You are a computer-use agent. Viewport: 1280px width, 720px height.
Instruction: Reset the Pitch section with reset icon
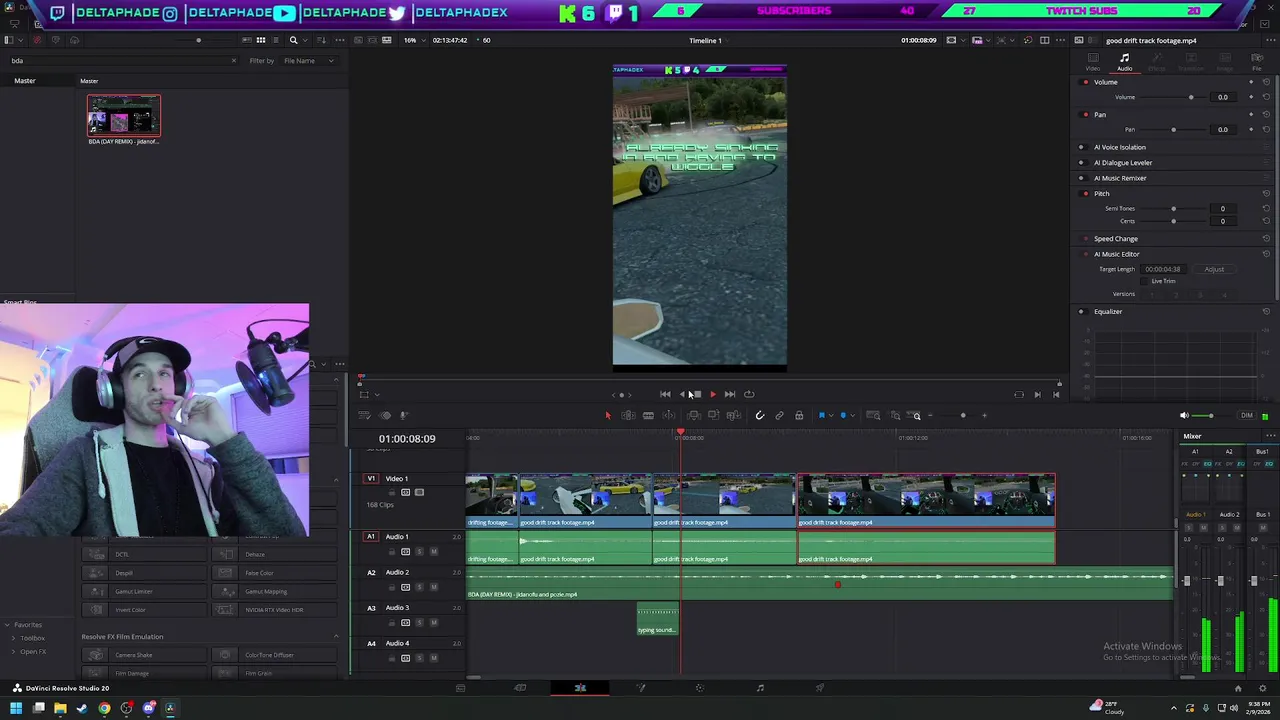pos(1266,194)
